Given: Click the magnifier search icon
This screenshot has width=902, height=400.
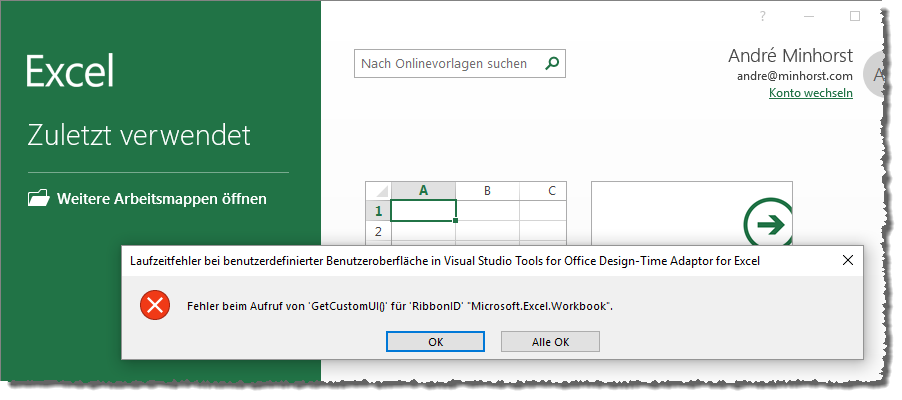Looking at the screenshot, I should coord(552,63).
